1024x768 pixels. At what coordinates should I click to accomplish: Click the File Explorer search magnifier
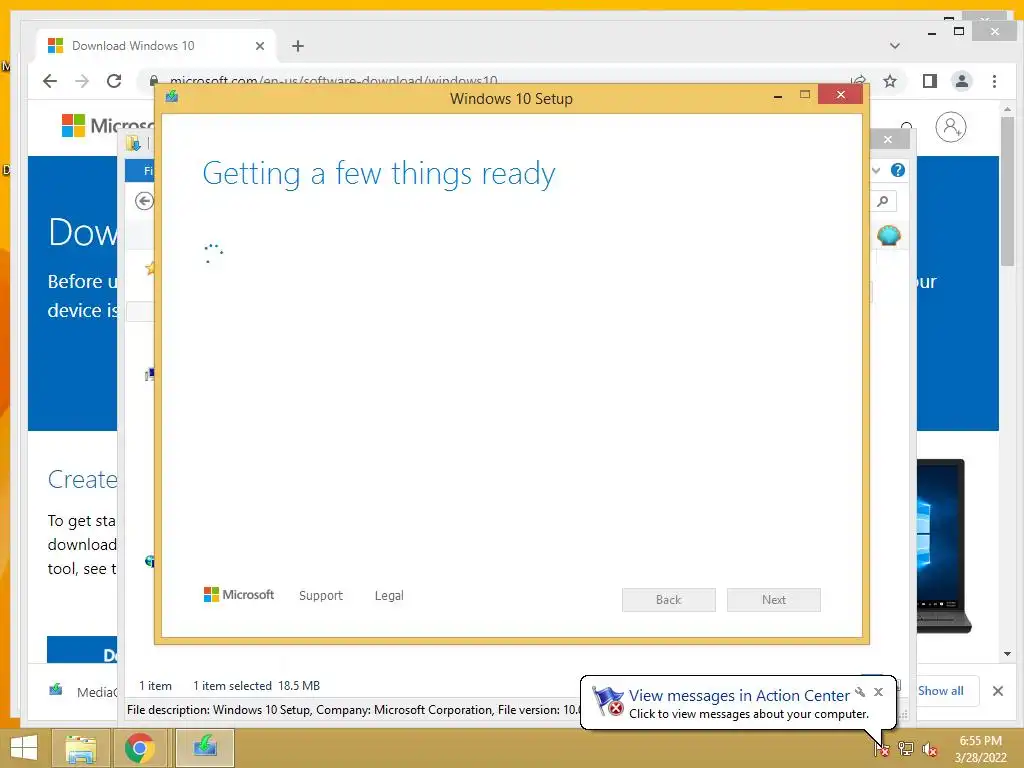point(883,201)
